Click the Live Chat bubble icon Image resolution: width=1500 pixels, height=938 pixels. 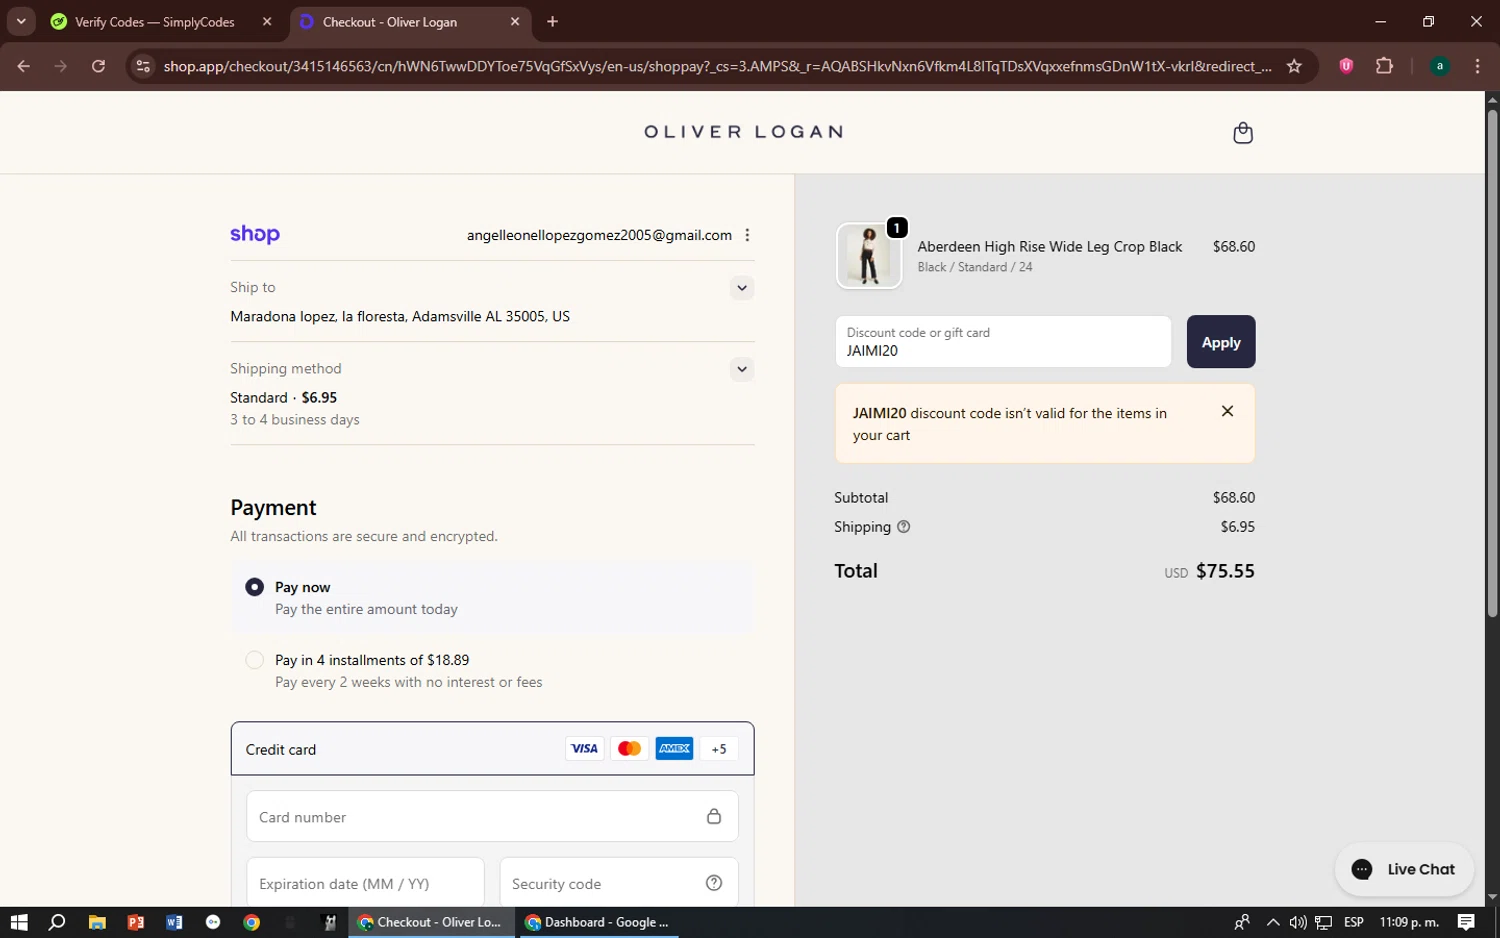1362,869
